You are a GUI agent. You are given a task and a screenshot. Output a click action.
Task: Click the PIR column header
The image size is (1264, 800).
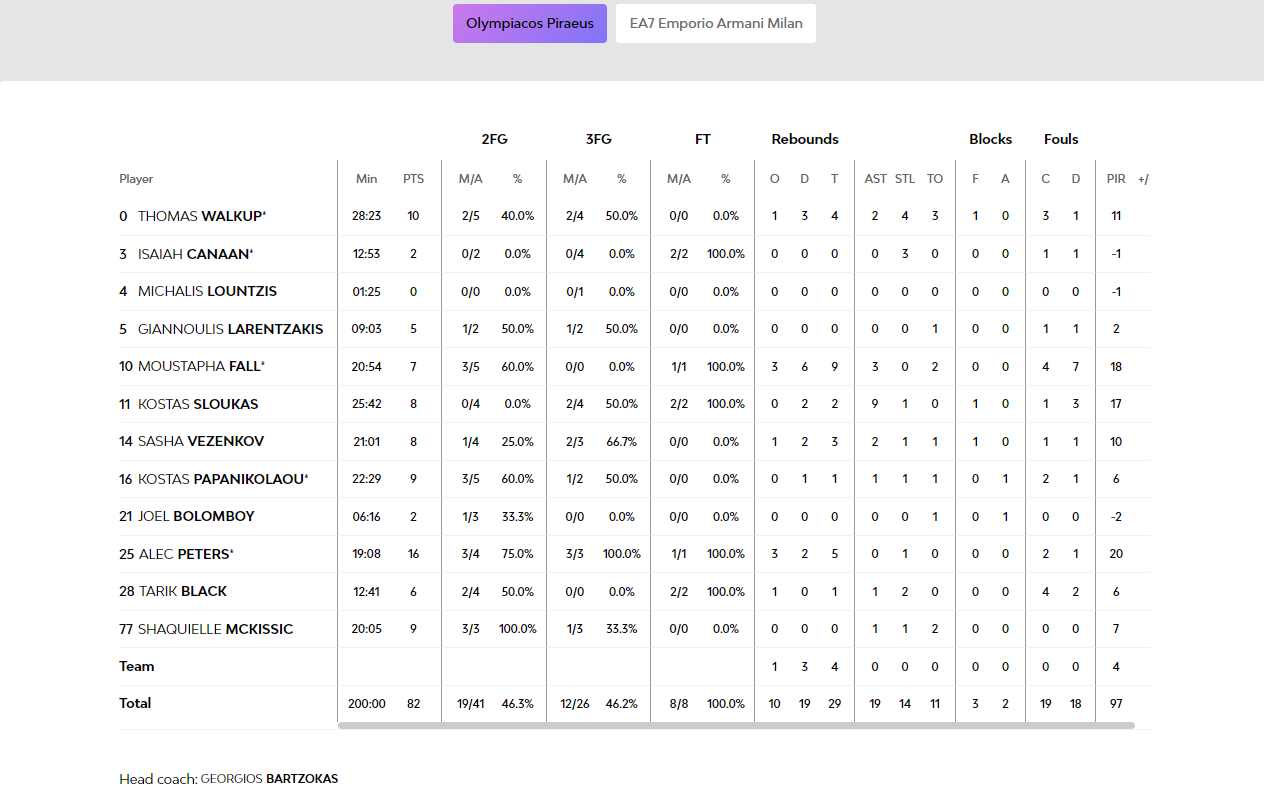1115,179
